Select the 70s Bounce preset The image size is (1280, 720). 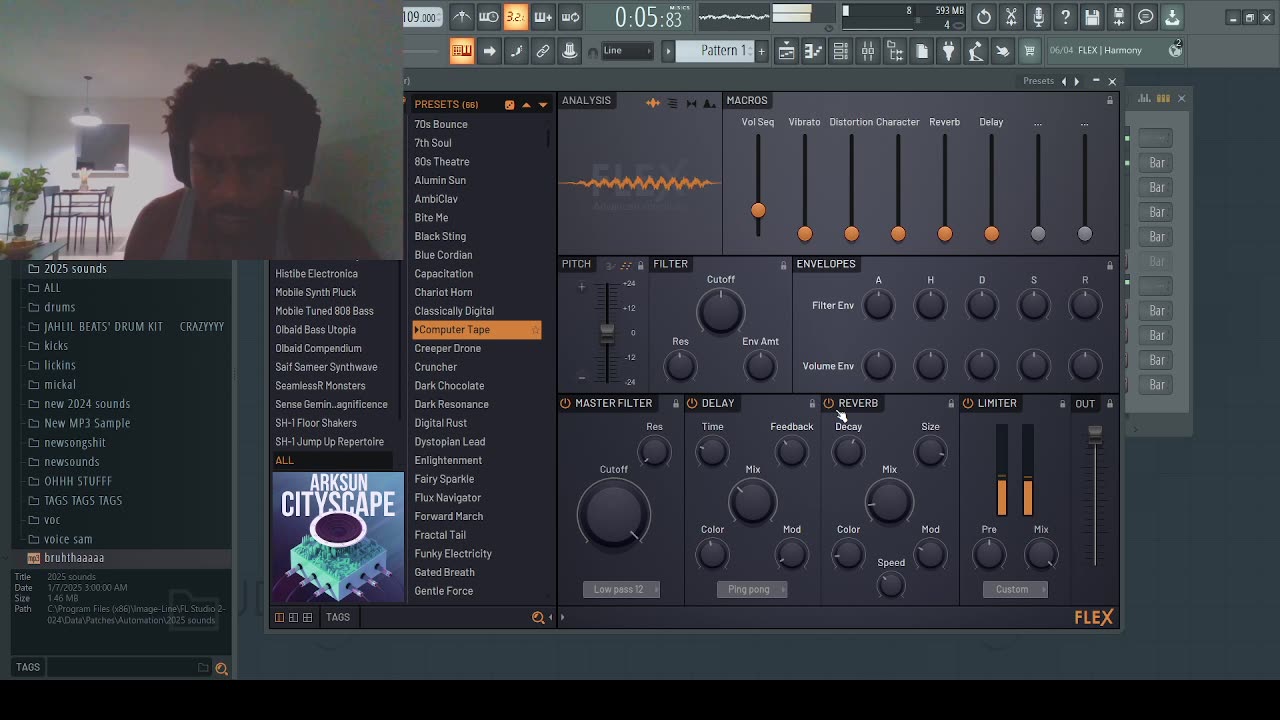(441, 124)
